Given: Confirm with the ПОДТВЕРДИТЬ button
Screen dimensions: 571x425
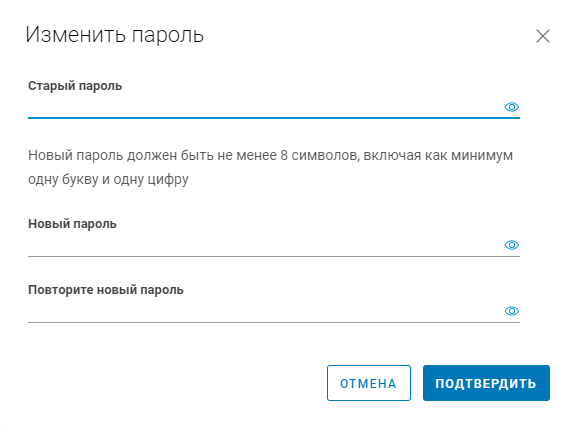Looking at the screenshot, I should pos(486,383).
